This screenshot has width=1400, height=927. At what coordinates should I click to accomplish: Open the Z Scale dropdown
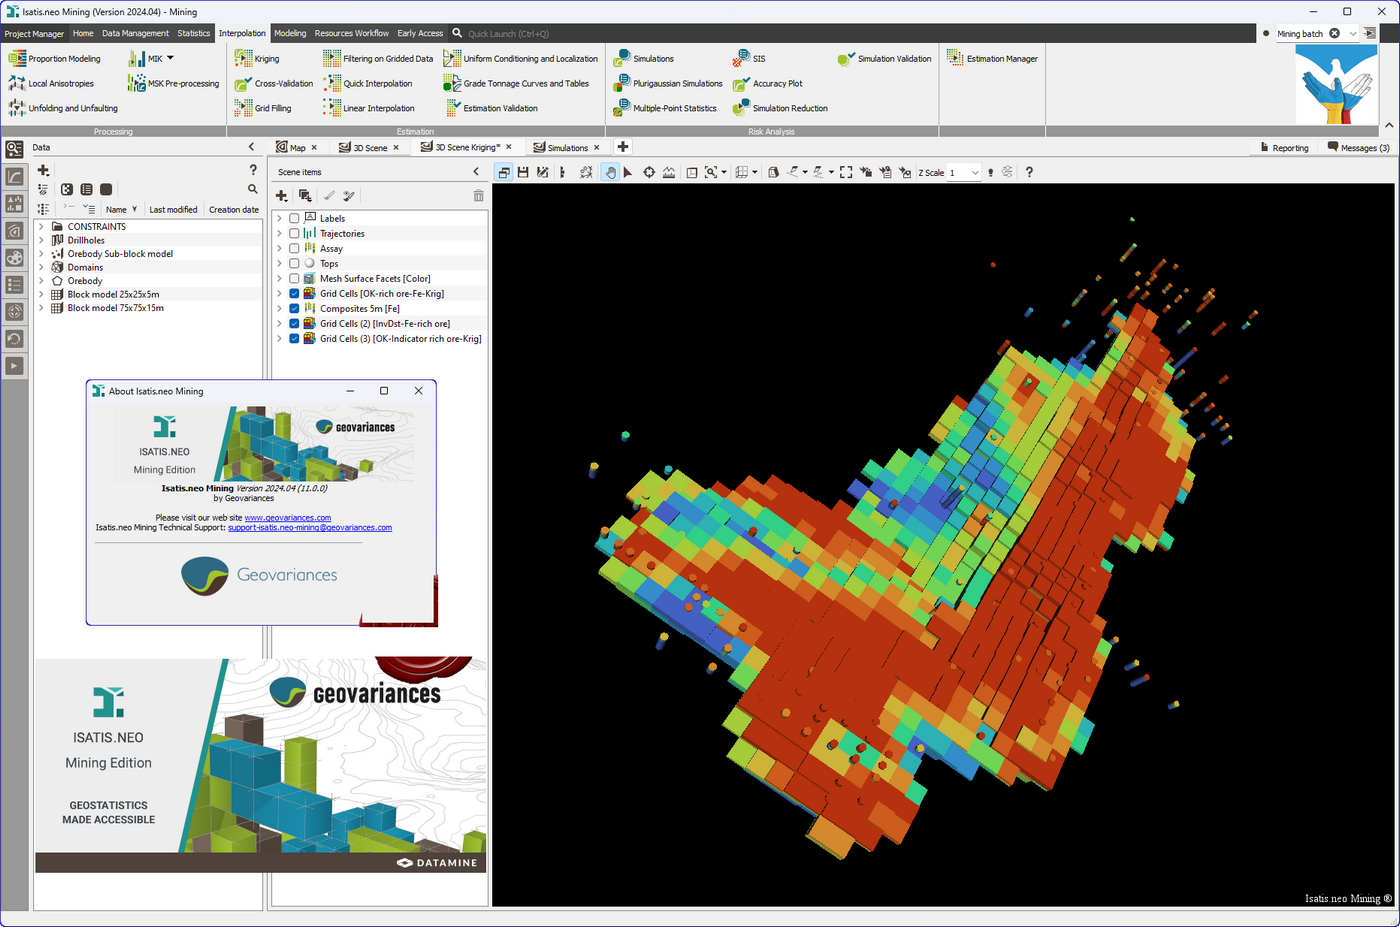(975, 173)
